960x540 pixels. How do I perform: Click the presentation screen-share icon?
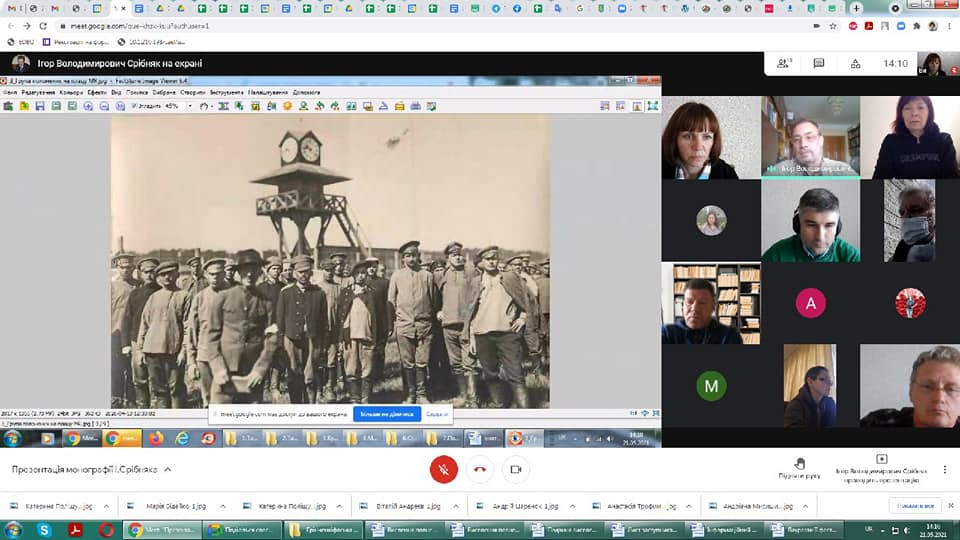[x=881, y=460]
